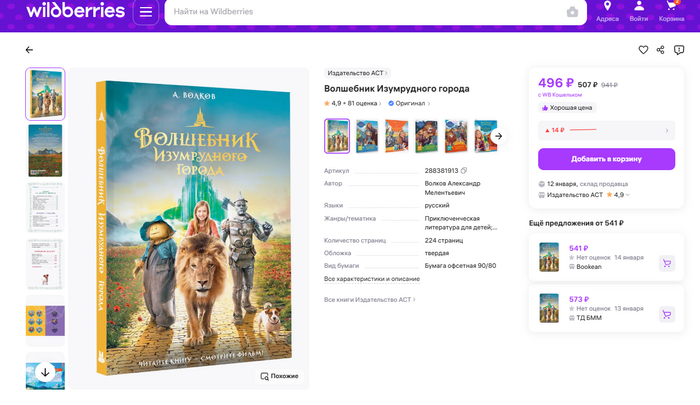Add the ТД БММ 573 ₽ offer to cart

[667, 315]
